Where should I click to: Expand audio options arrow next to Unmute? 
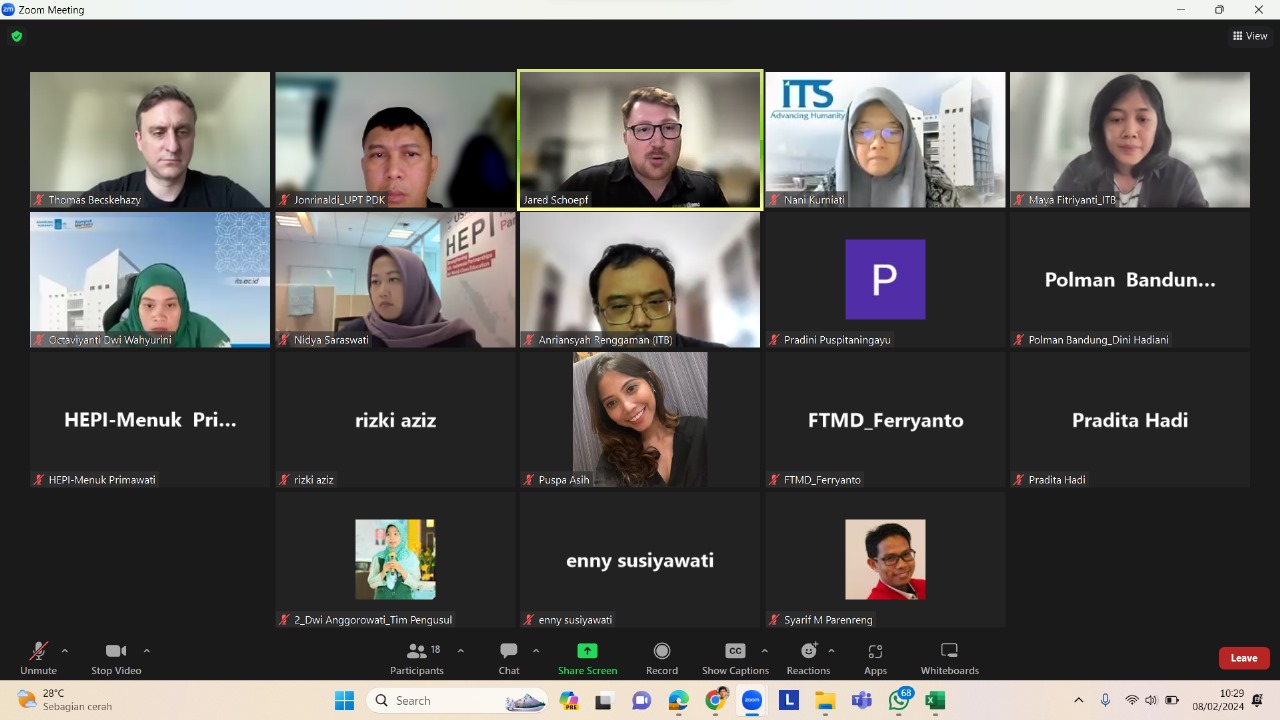[65, 651]
